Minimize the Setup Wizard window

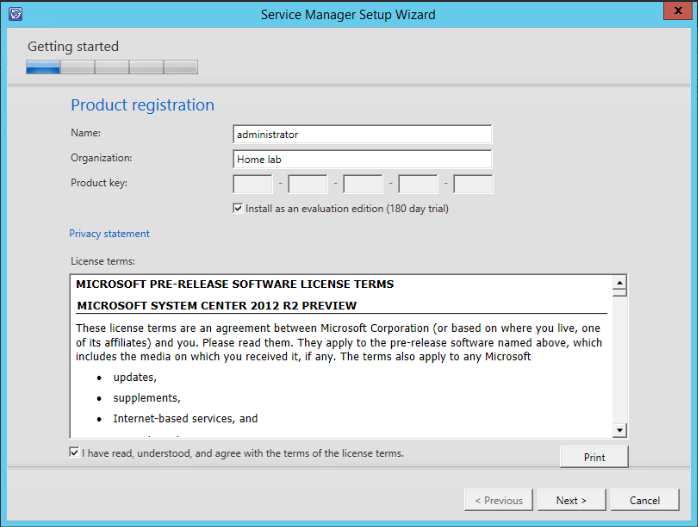625,13
